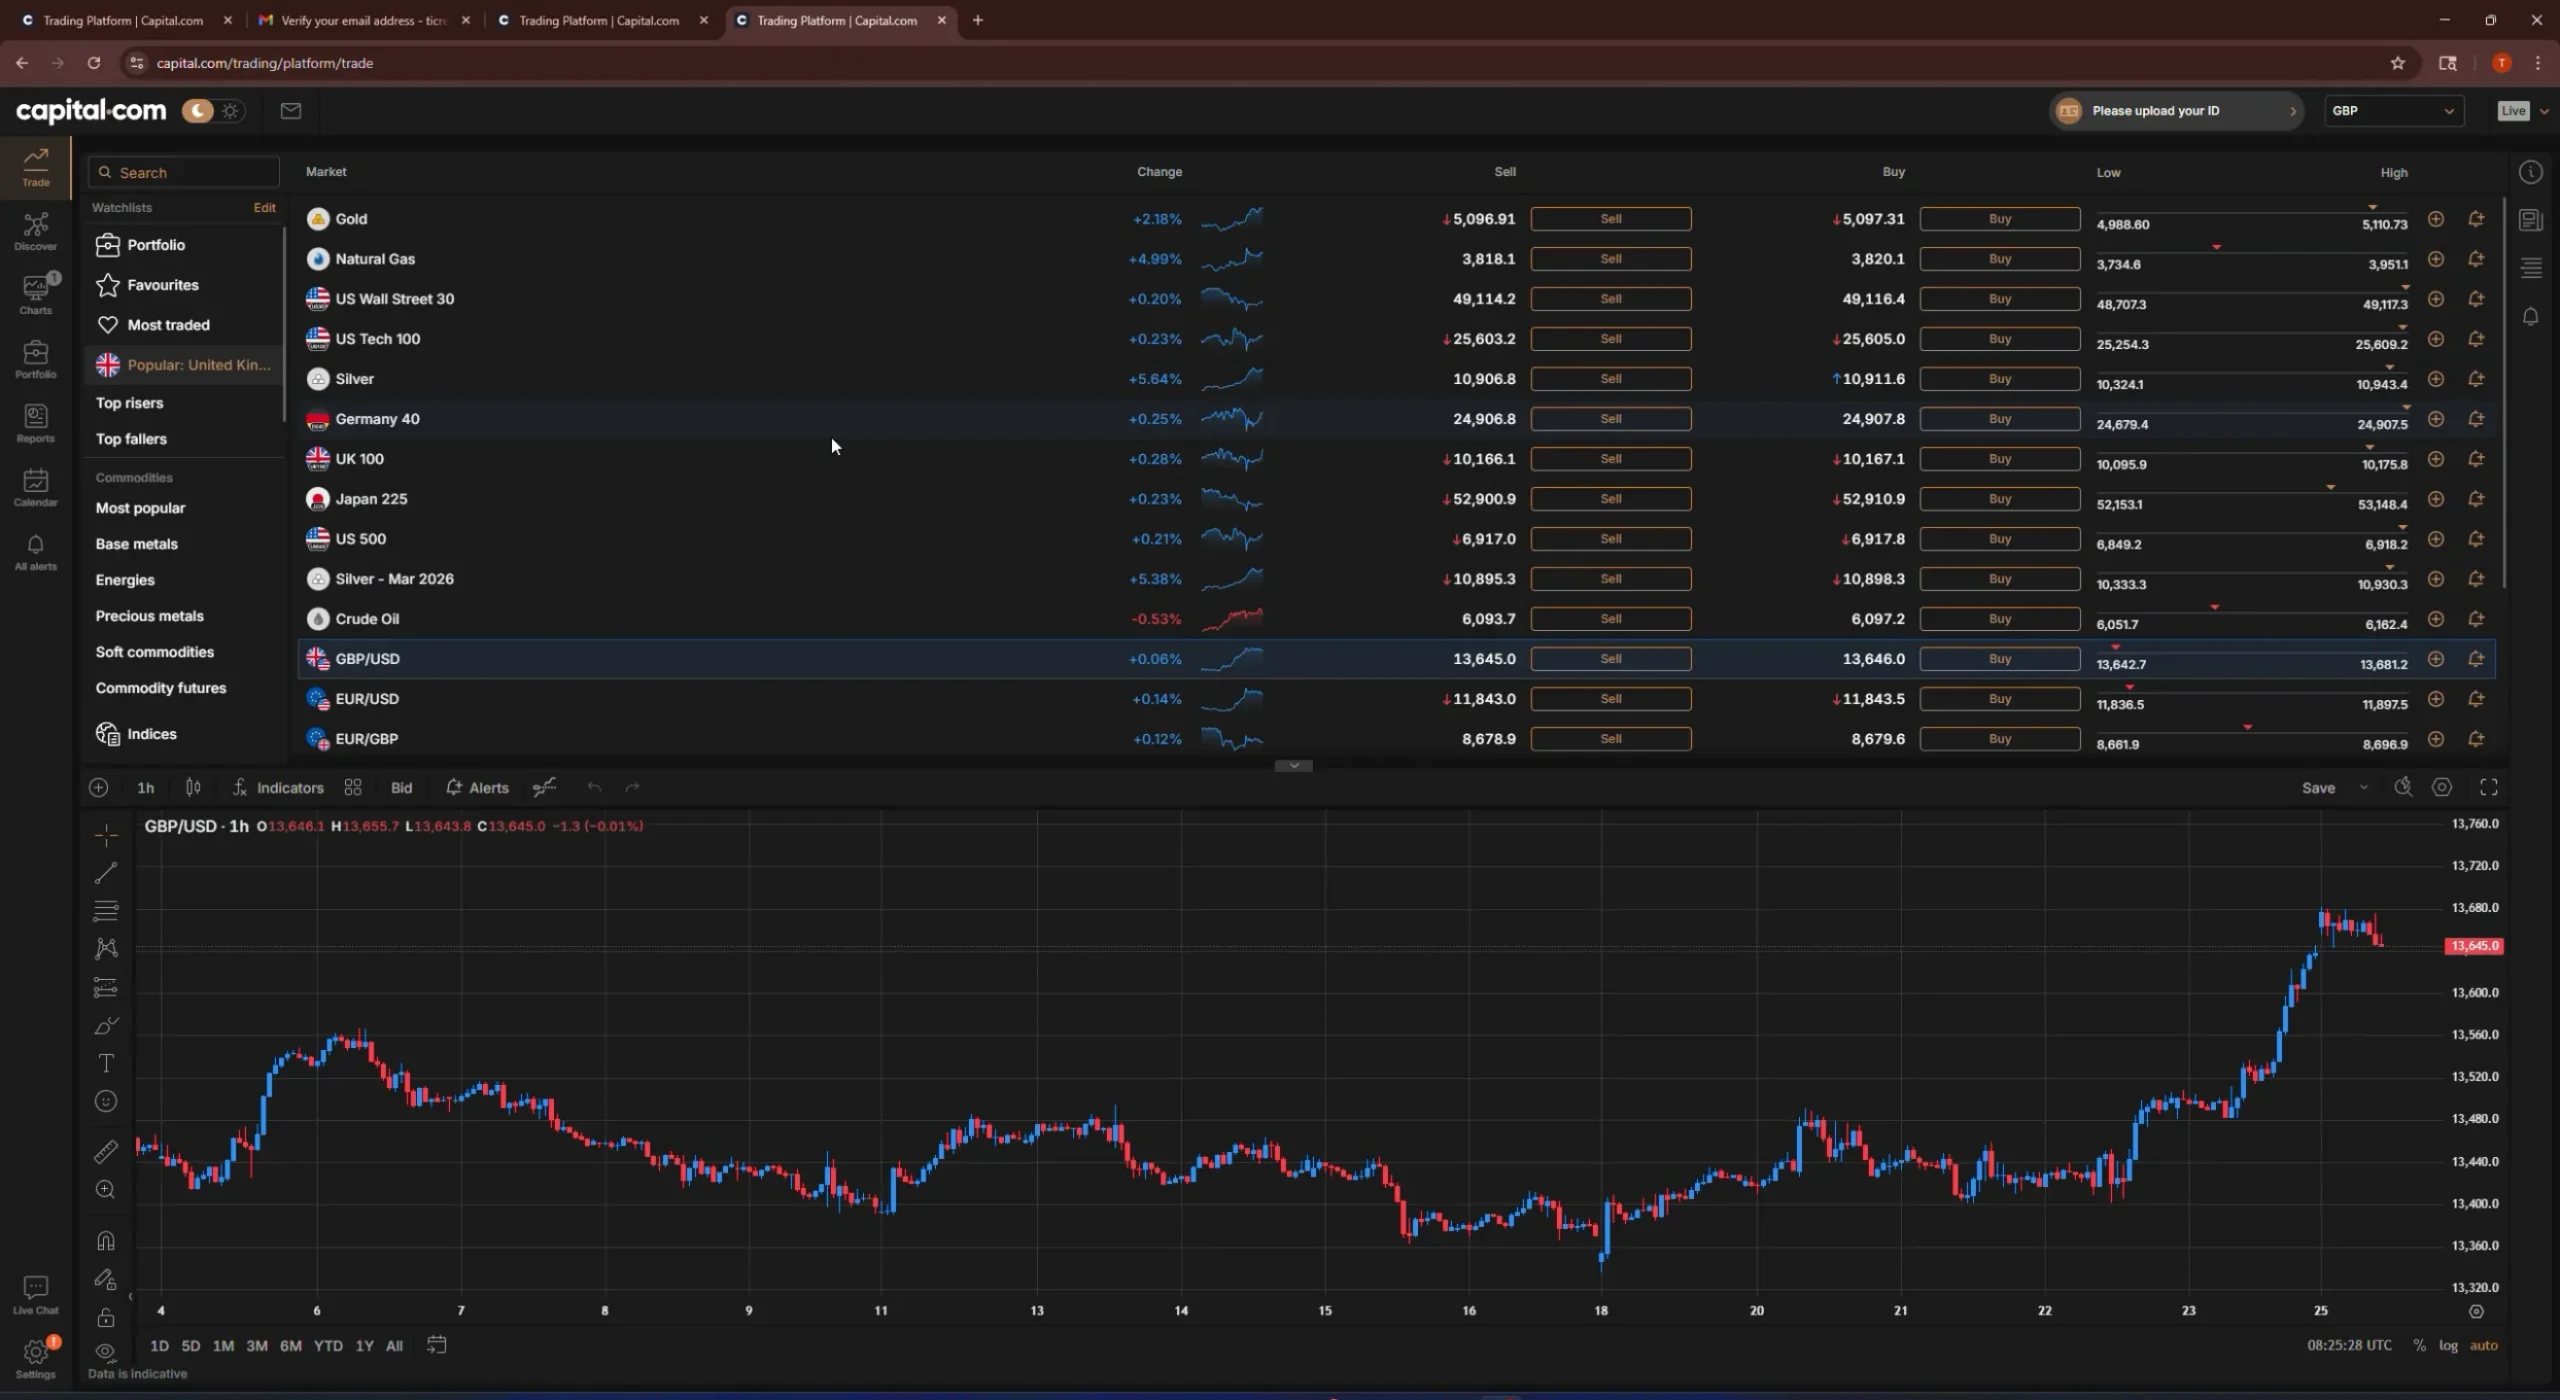Lock all drawing tools
This screenshot has height=1400, width=2560.
click(106, 1318)
